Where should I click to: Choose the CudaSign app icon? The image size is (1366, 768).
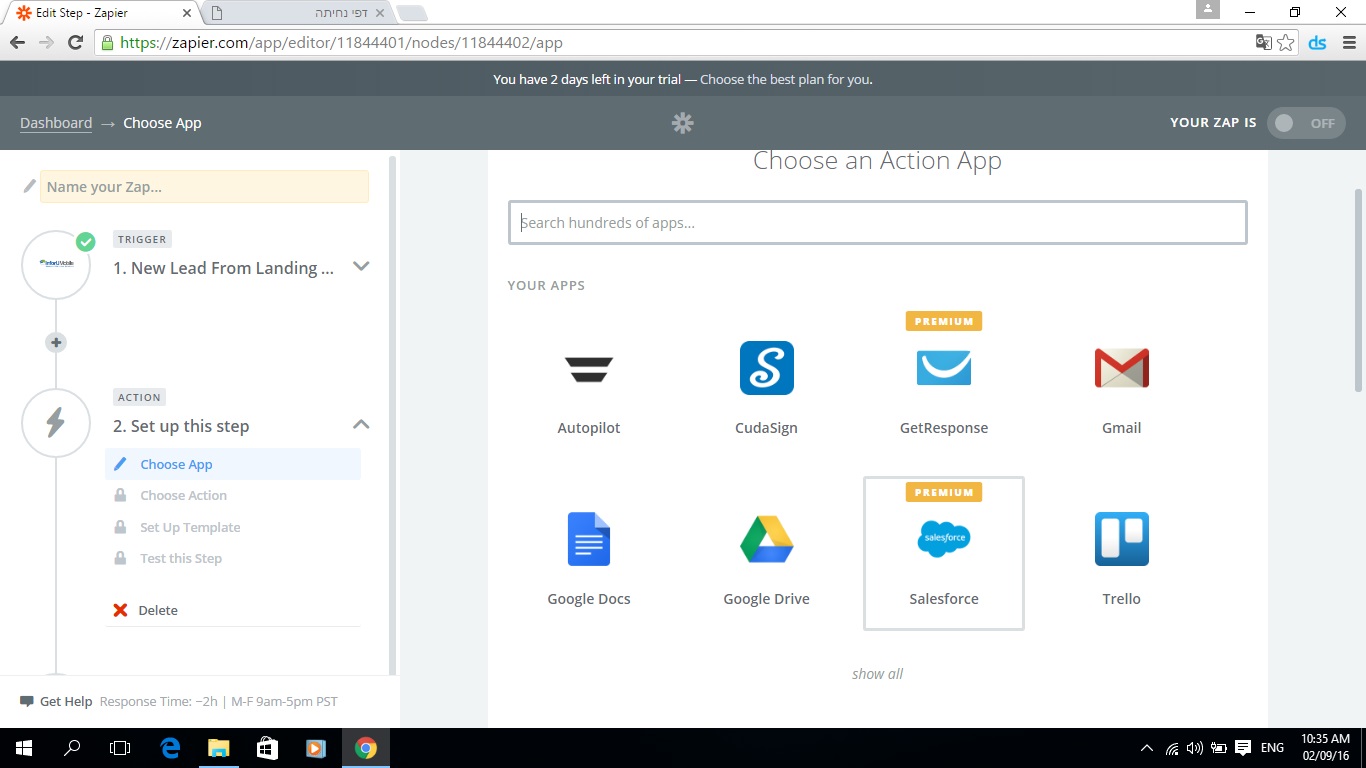pos(766,368)
